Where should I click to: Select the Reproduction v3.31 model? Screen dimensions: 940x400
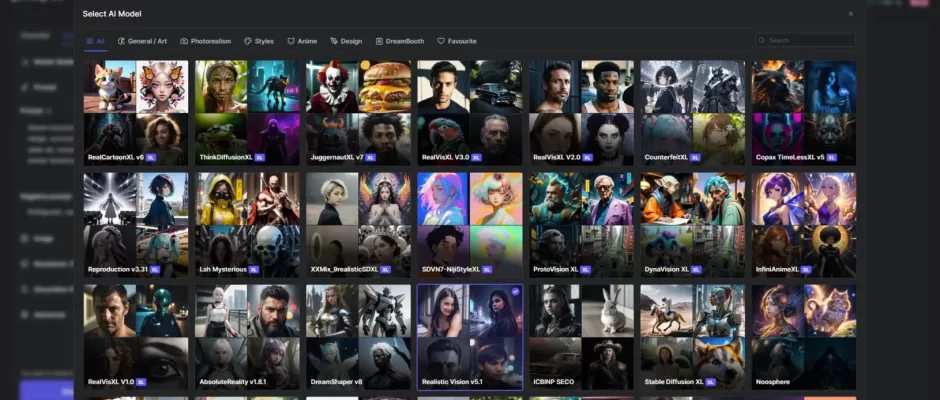[136, 225]
